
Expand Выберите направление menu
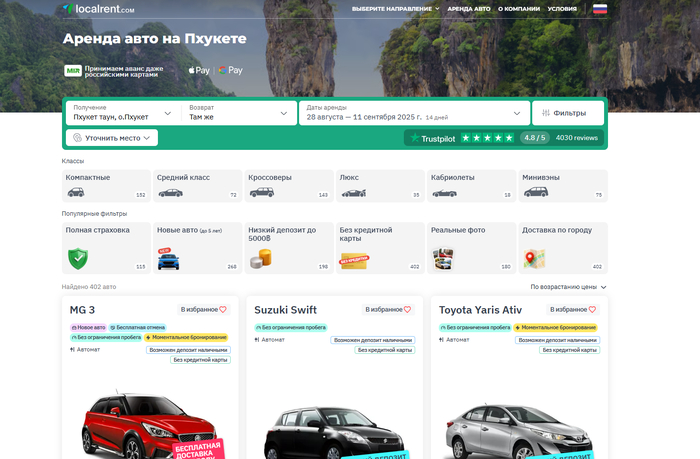coord(396,8)
